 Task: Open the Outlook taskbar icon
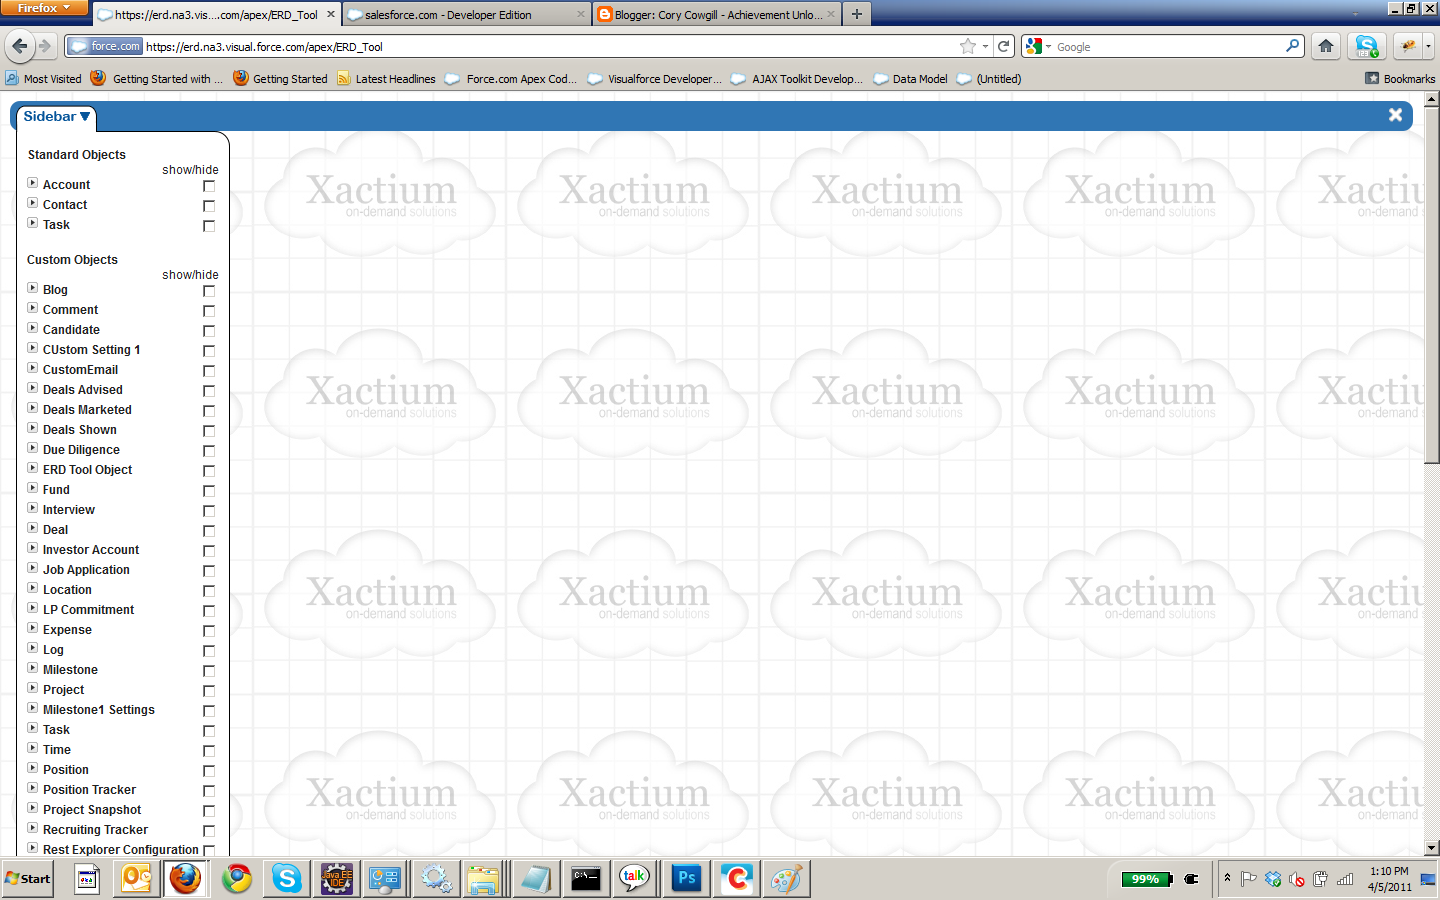[137, 879]
